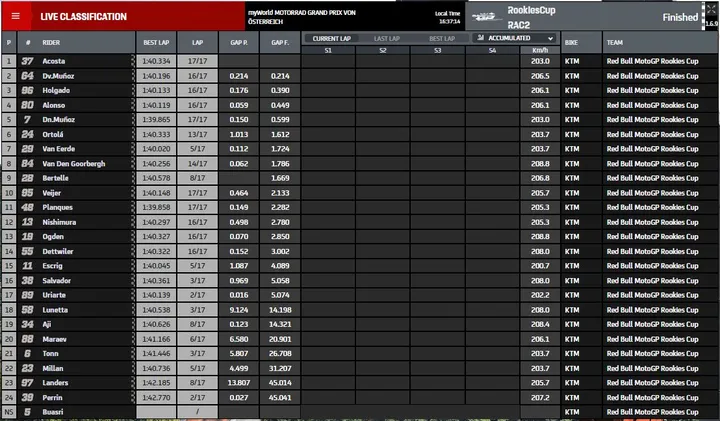
Task: Click gap value 14.198 for Lunetta
Action: (x=280, y=310)
